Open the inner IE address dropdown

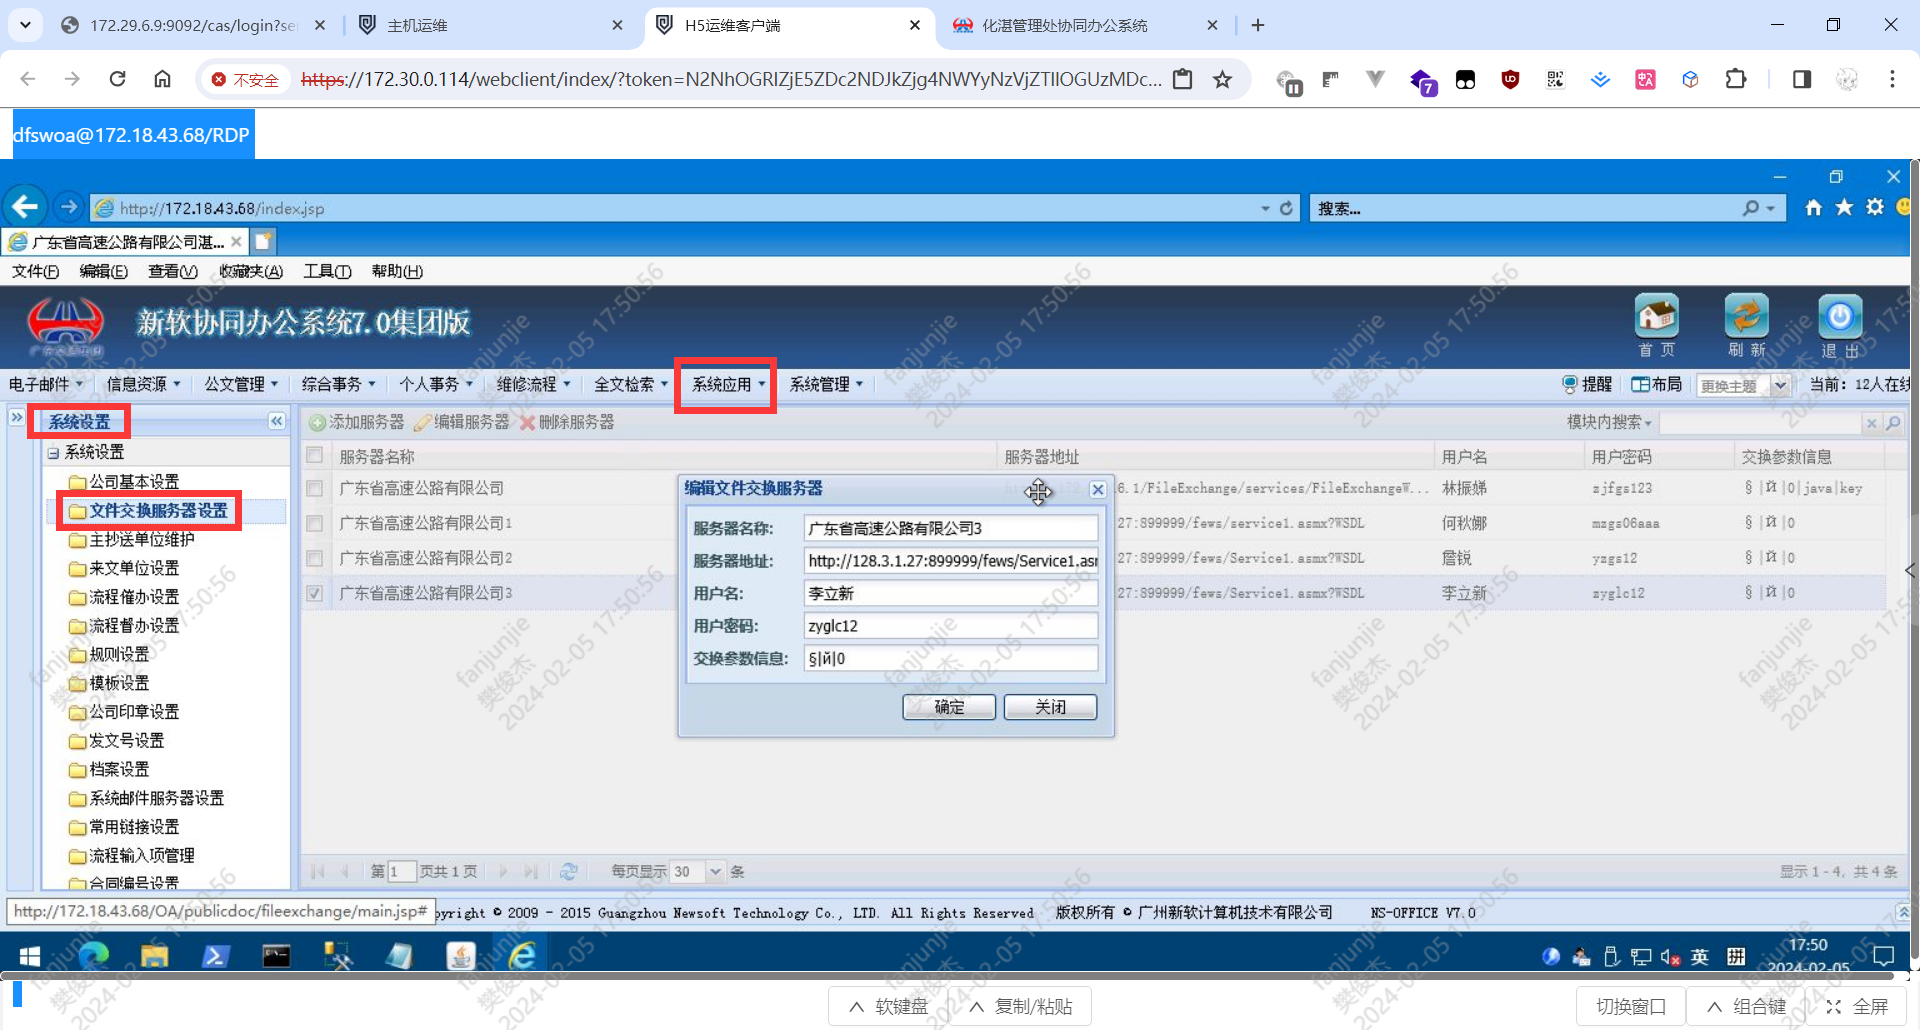[x=1265, y=208]
